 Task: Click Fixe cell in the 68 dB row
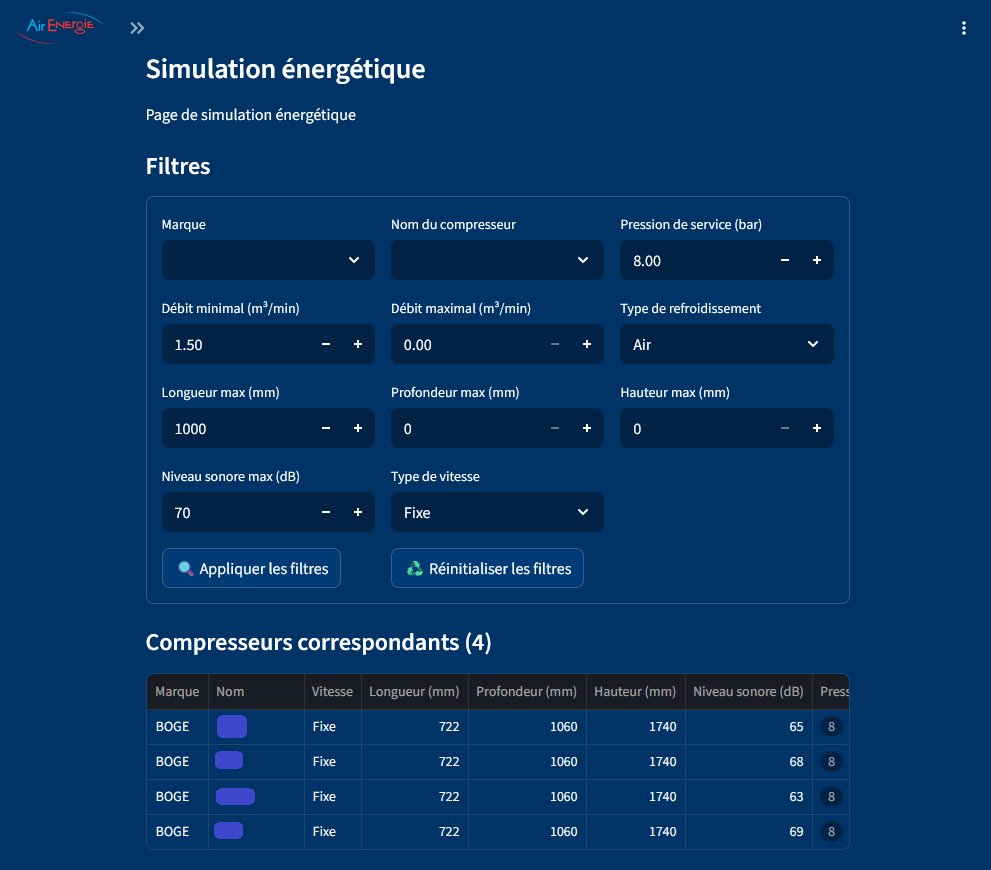332,761
